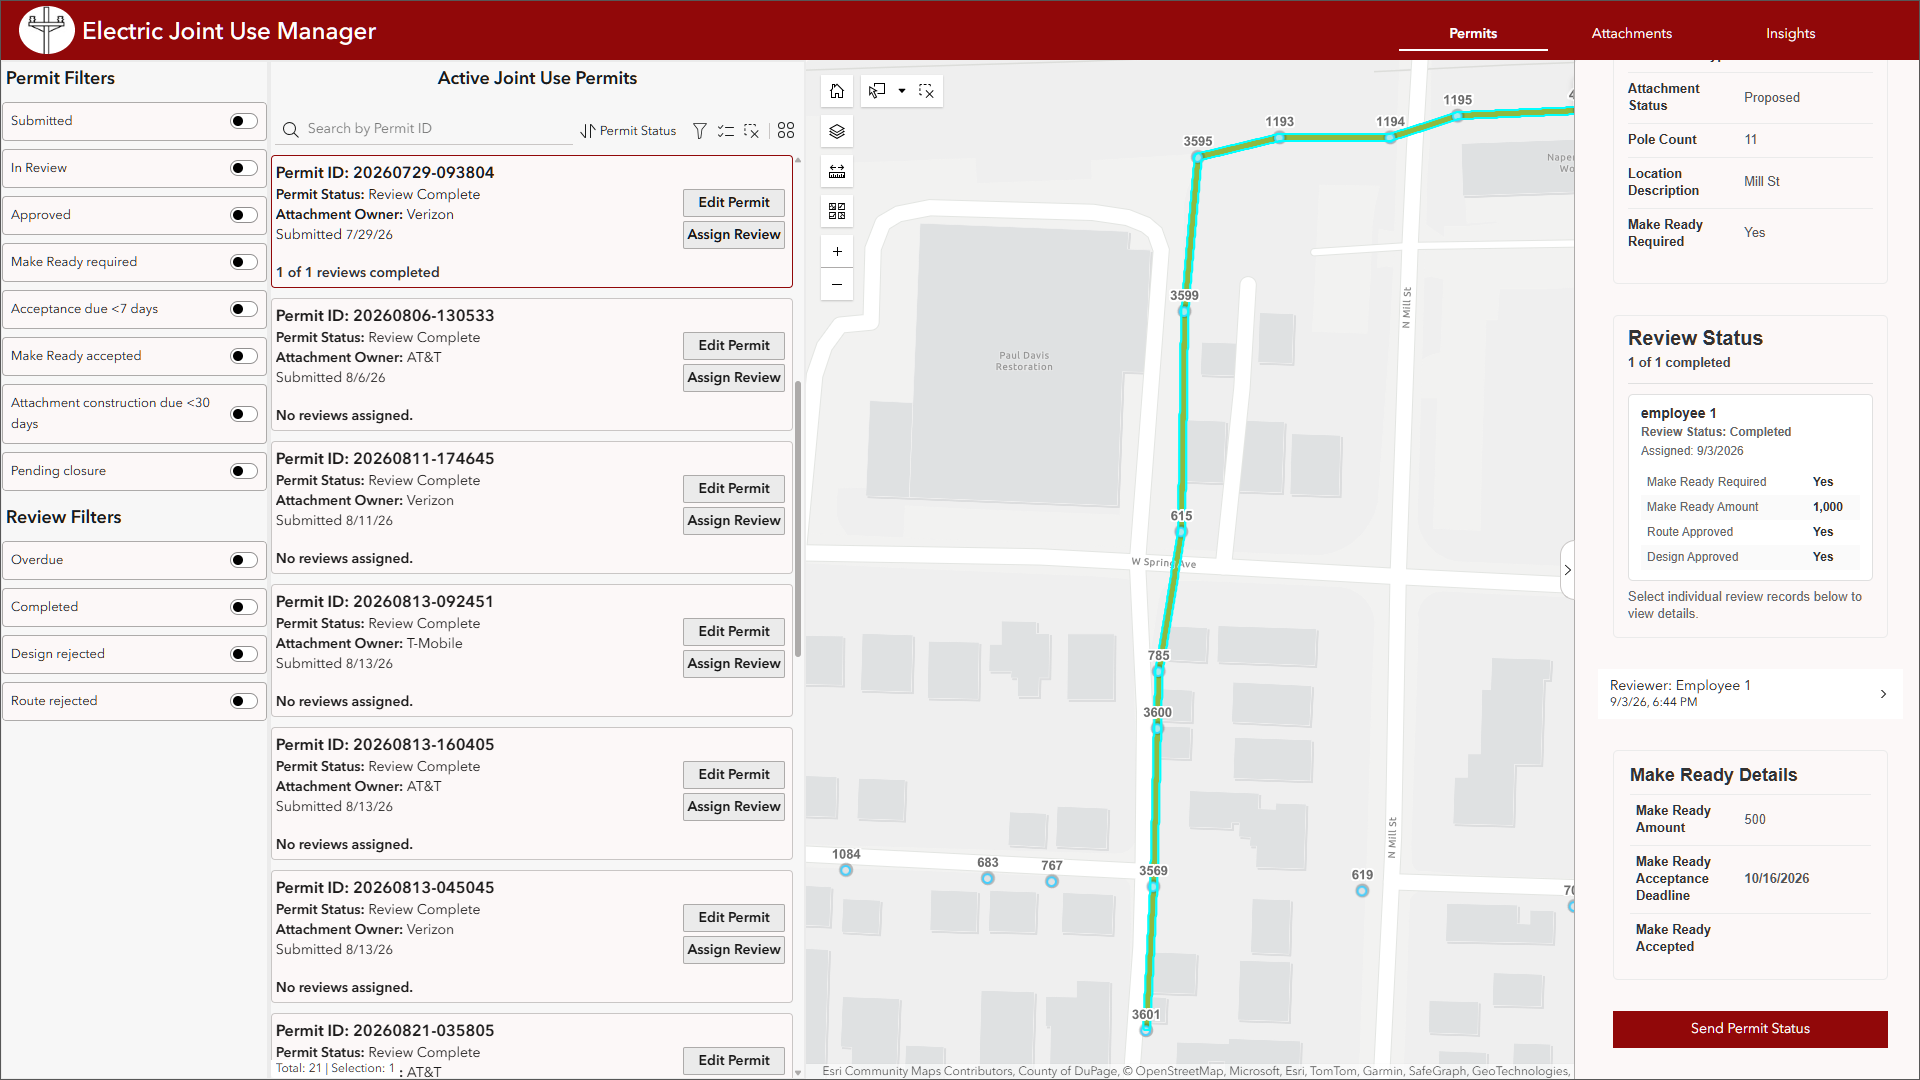Switch to the Attachments tab

[1631, 33]
